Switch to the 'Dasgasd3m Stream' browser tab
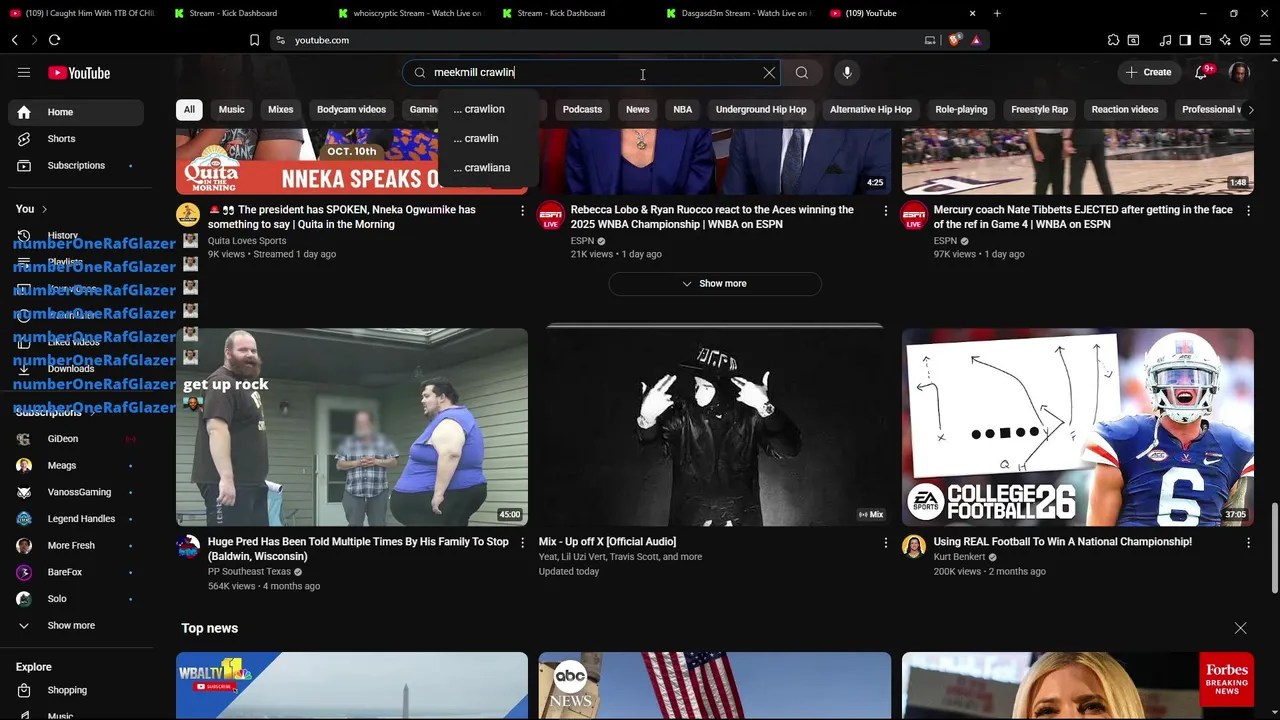This screenshot has width=1280, height=720. pos(738,13)
